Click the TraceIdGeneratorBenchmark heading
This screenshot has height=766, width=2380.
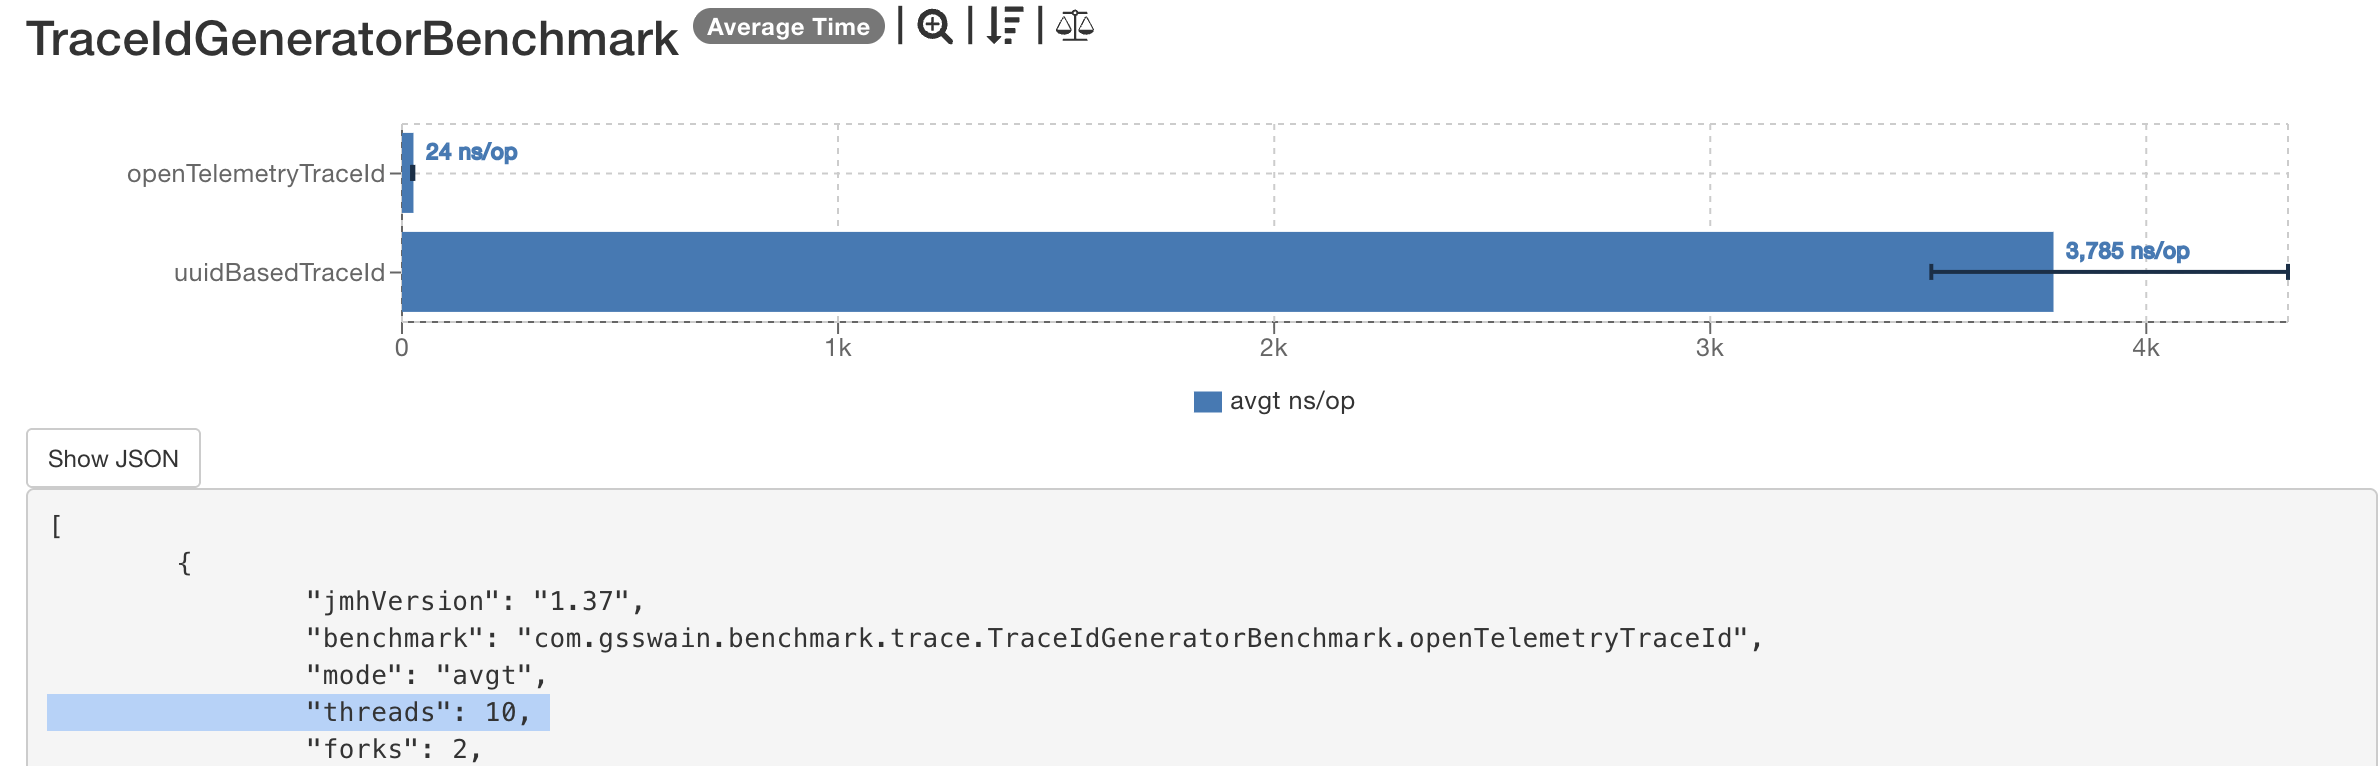coord(352,40)
